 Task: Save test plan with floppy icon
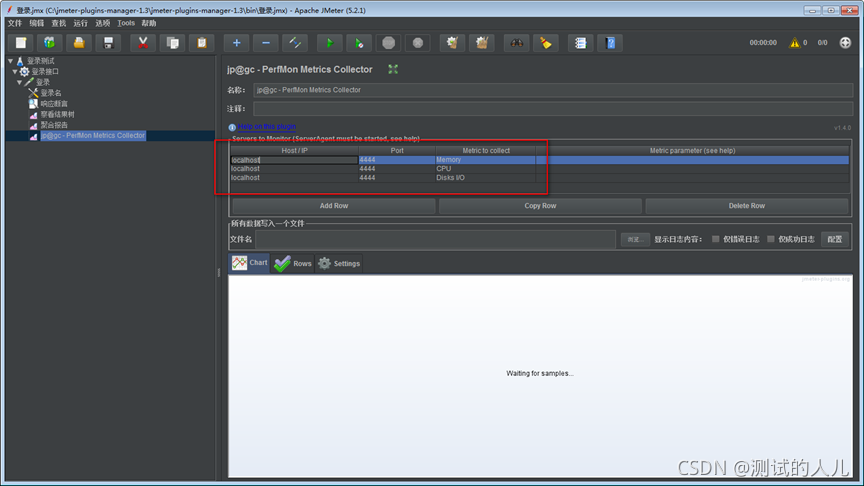point(108,43)
